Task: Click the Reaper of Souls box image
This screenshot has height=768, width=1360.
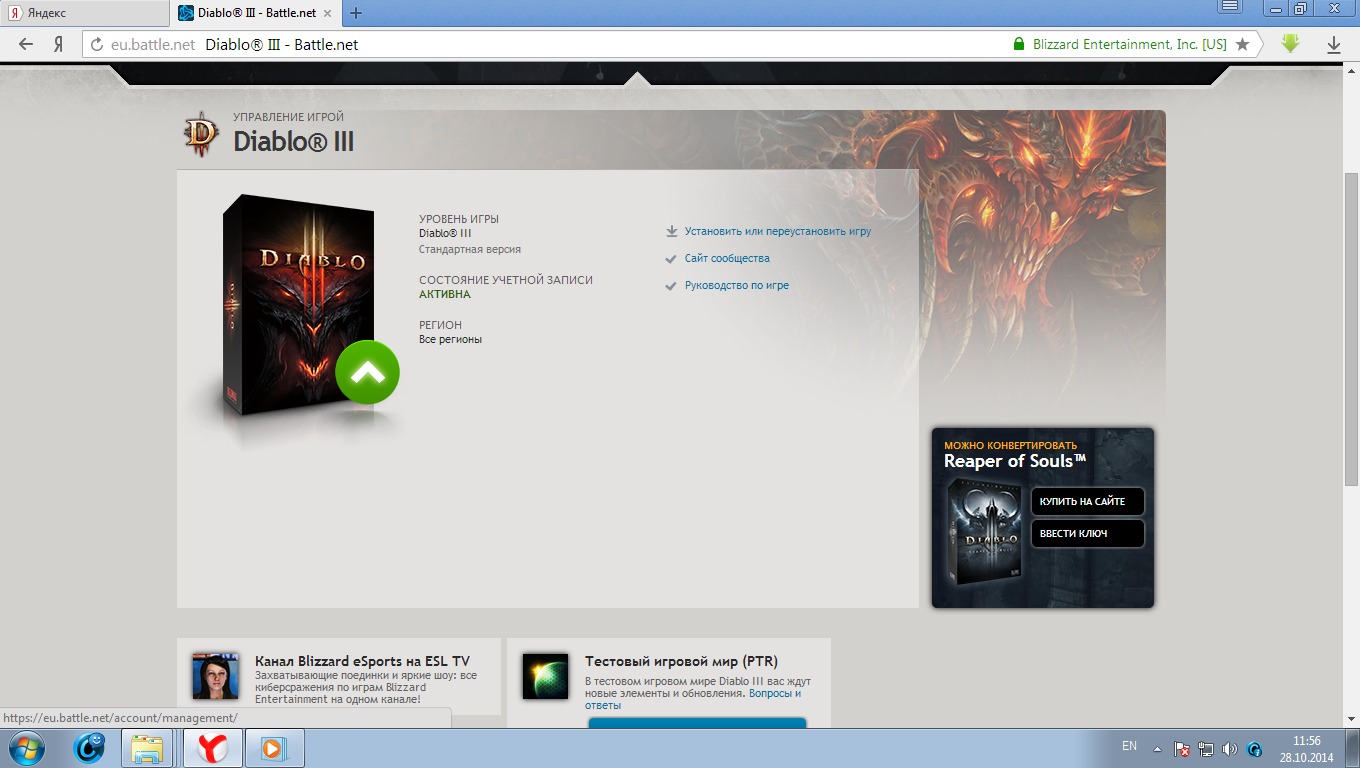Action: tap(987, 531)
